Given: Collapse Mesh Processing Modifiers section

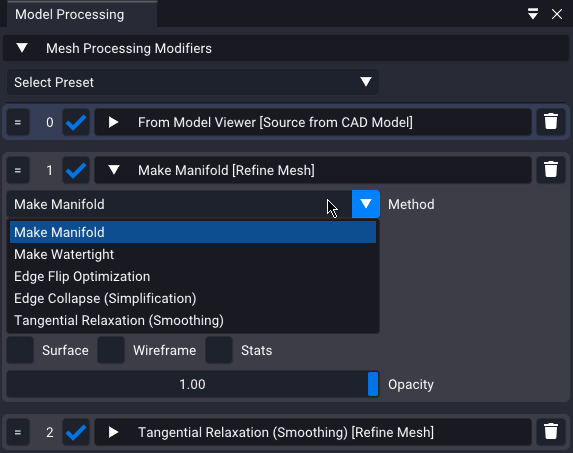Looking at the screenshot, I should tap(22, 48).
